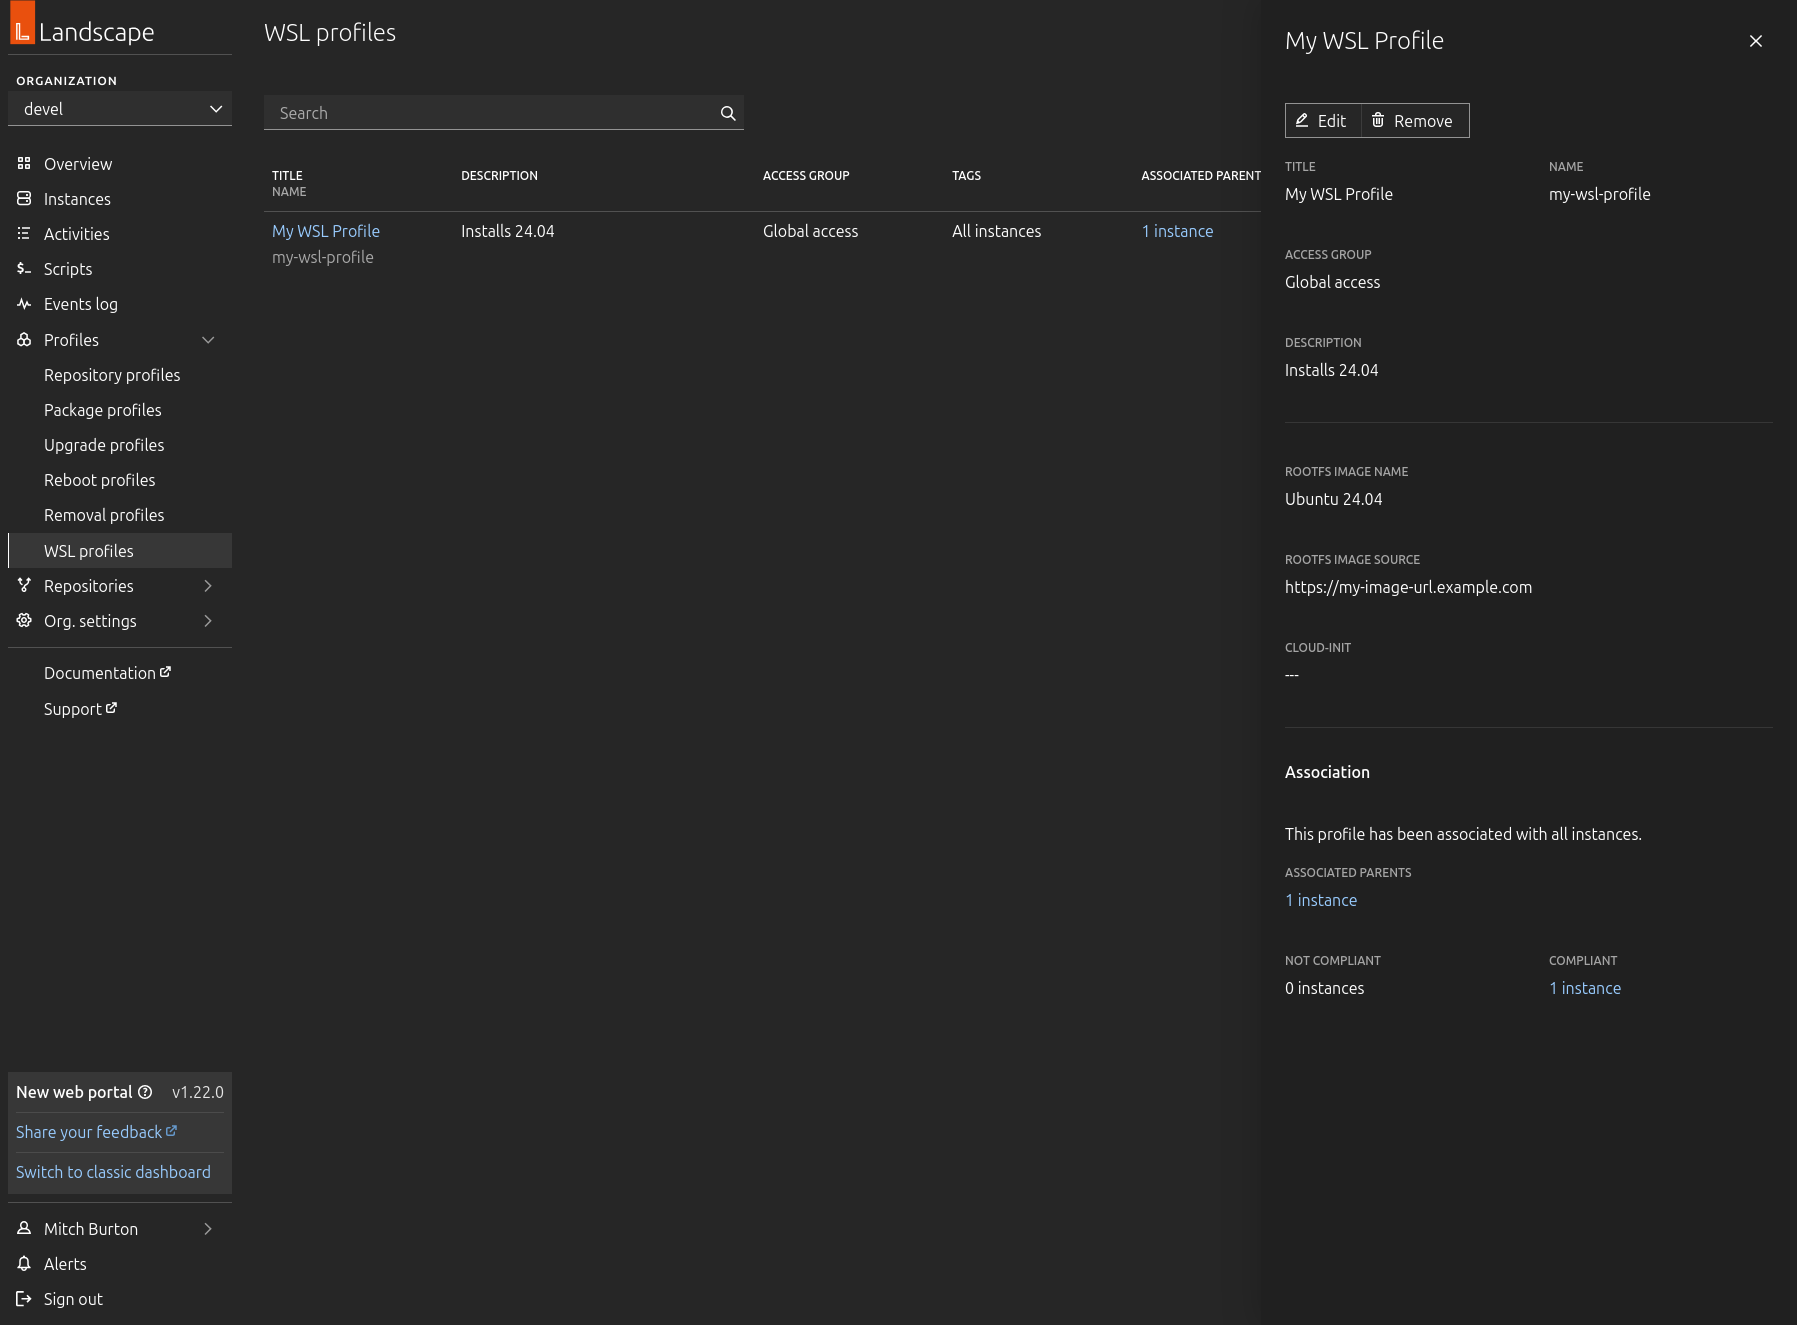This screenshot has height=1325, width=1797.
Task: Expand the Mitch Burton account chevron
Action: pyautogui.click(x=208, y=1228)
